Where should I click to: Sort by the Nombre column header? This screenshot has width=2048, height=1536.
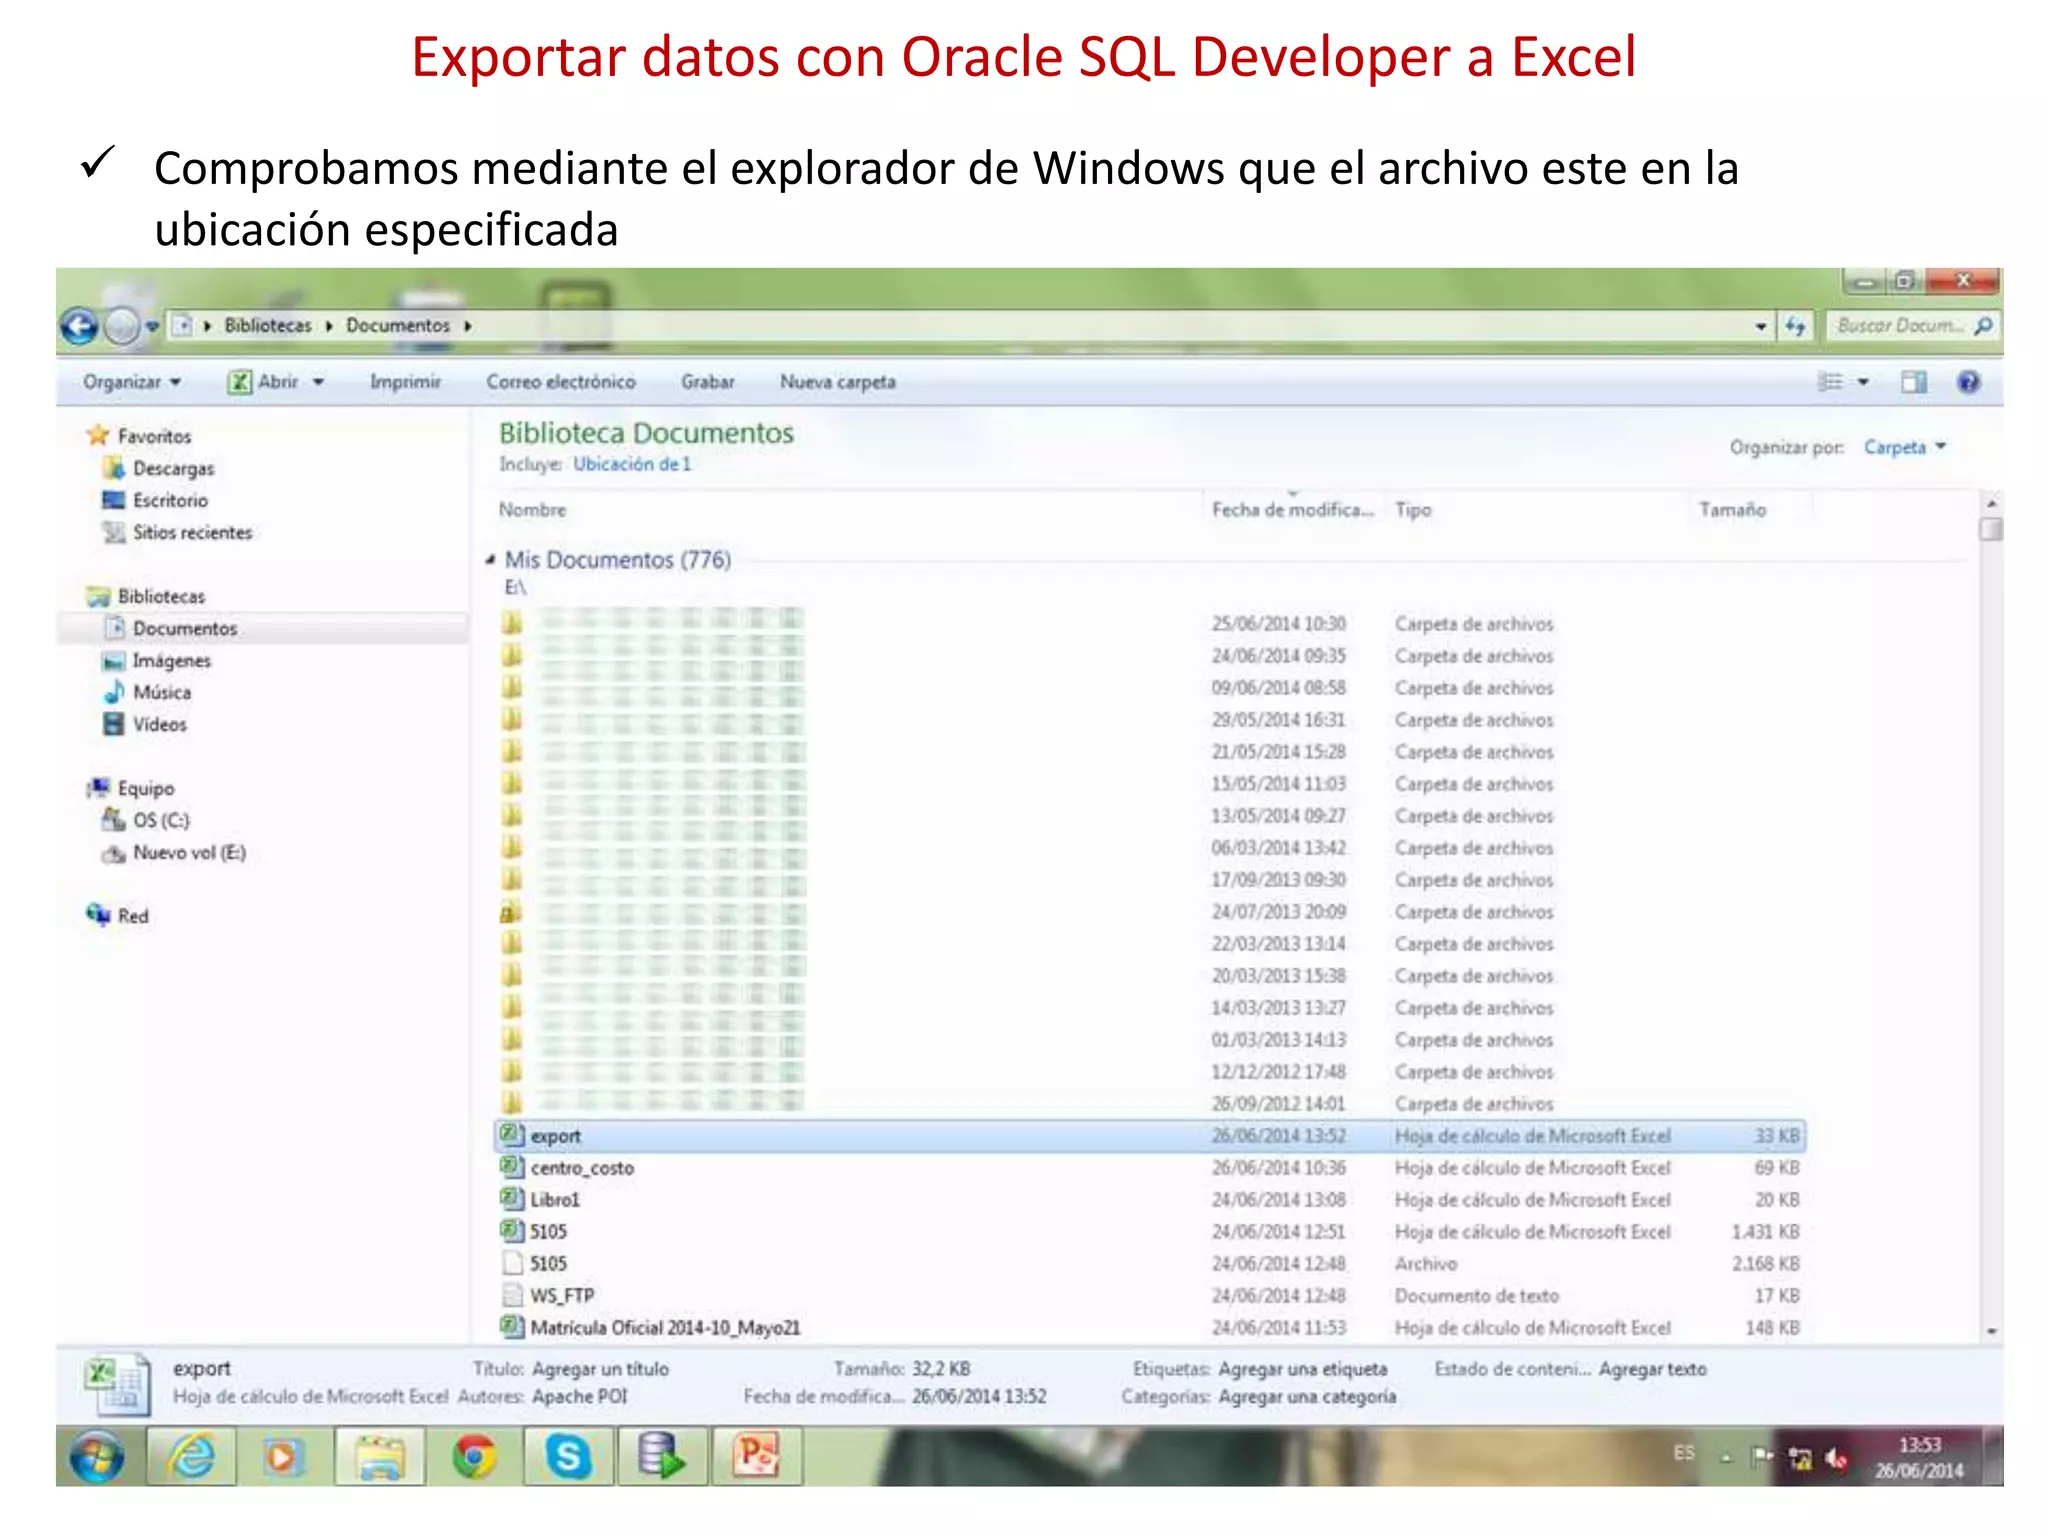[x=532, y=510]
